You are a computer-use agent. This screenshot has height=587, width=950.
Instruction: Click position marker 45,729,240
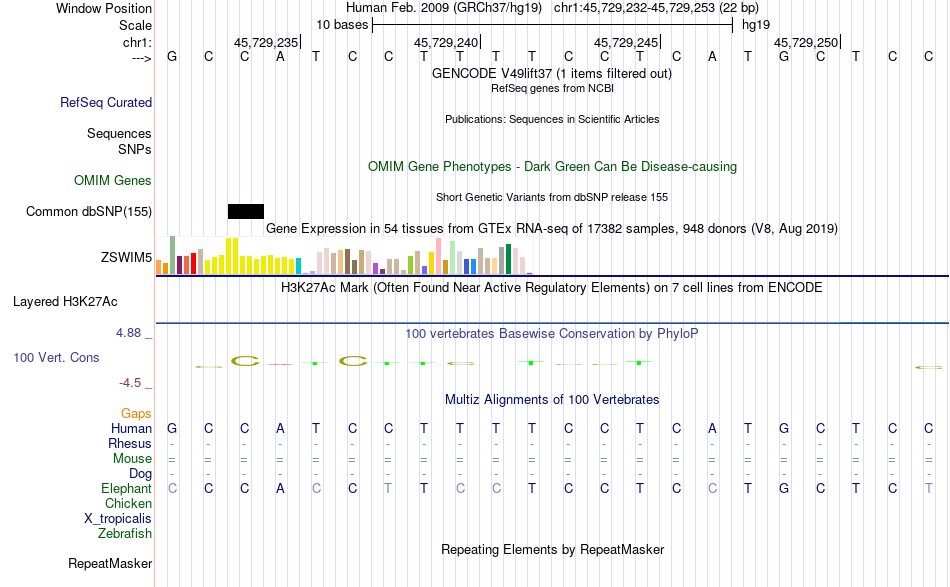point(446,42)
